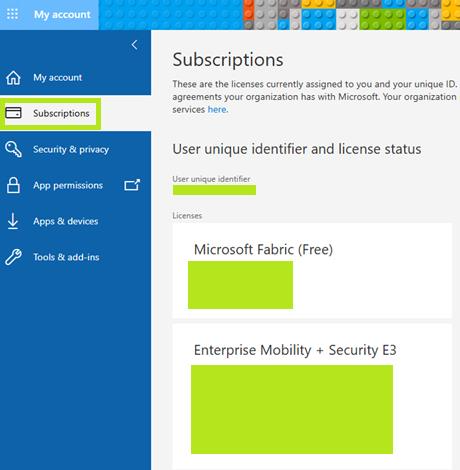
Task: Open App permissions in the sidebar
Action: point(68,185)
